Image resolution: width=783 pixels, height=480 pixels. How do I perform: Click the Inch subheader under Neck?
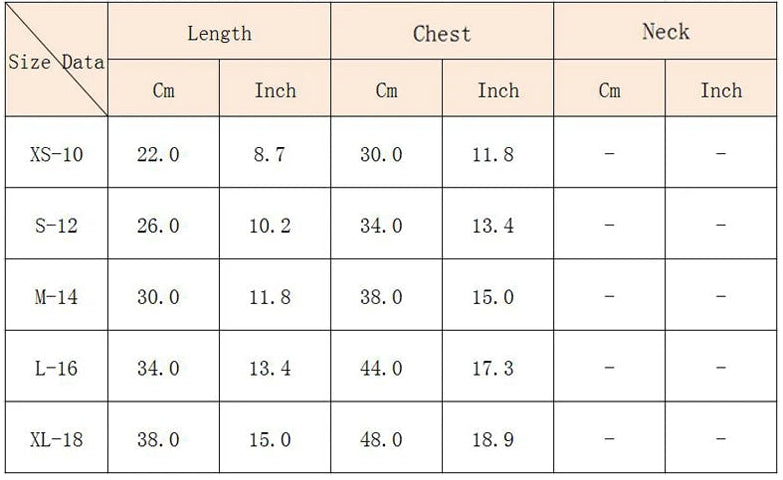pos(721,90)
